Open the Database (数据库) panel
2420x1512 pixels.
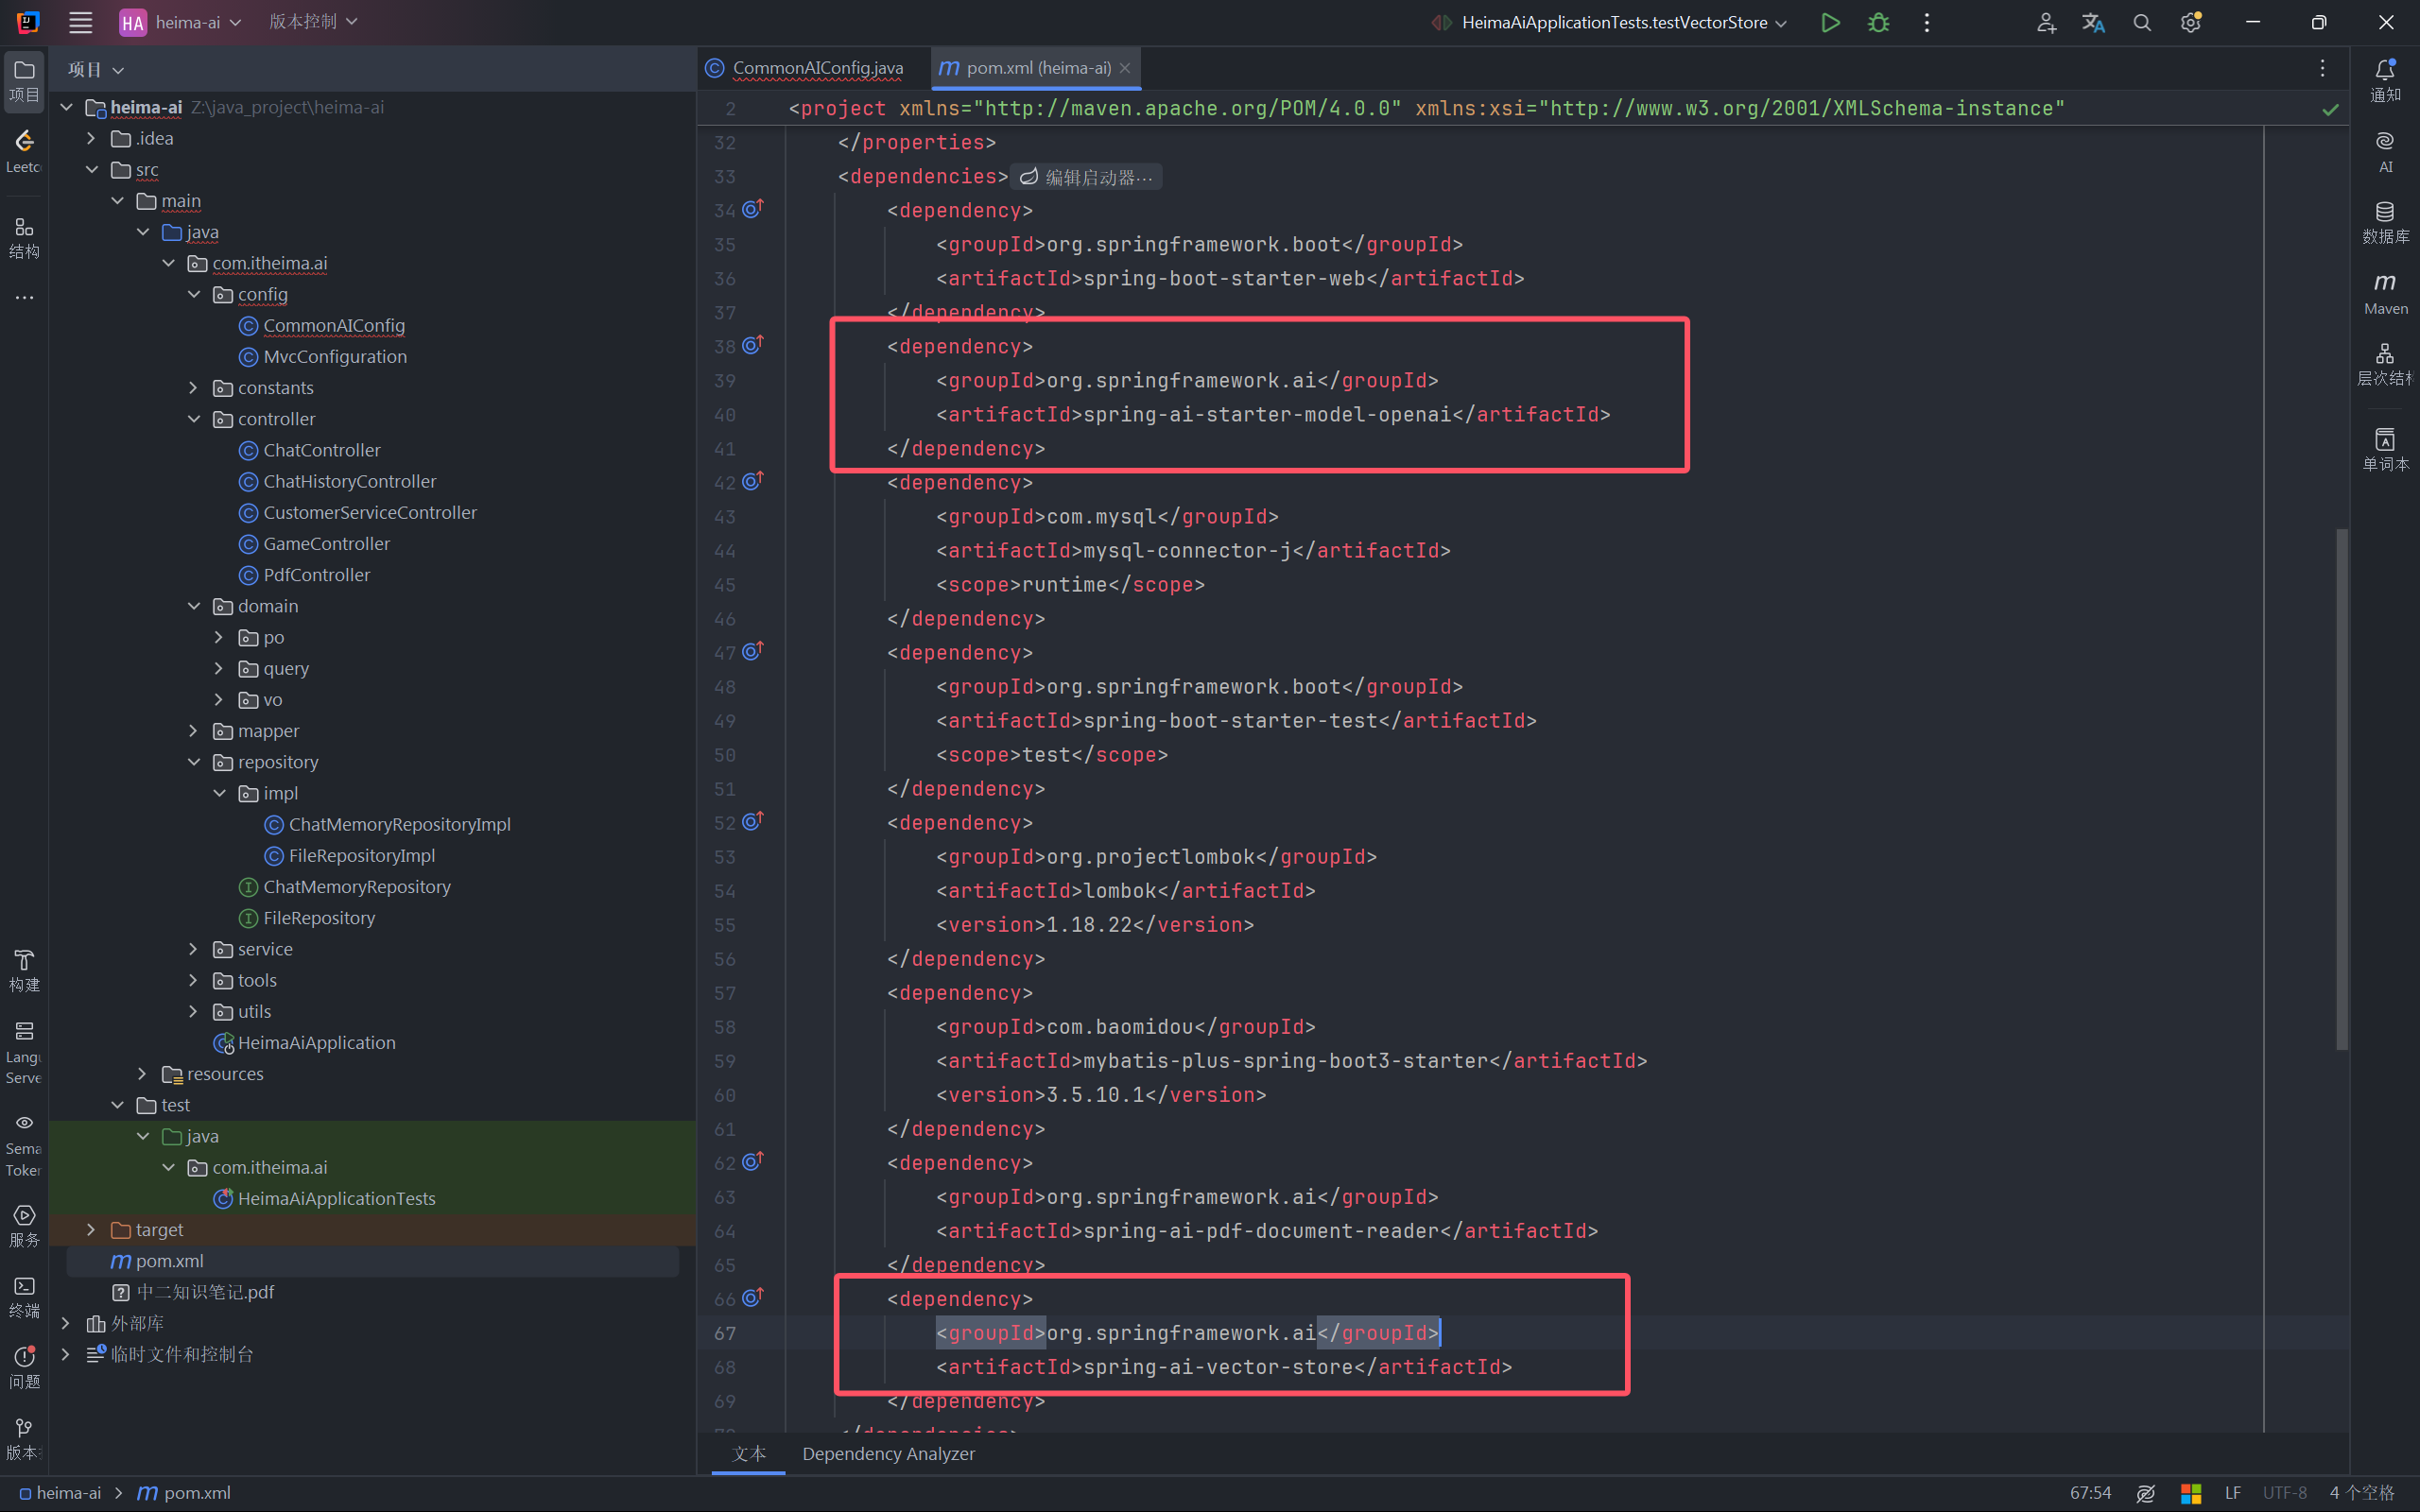[2384, 222]
